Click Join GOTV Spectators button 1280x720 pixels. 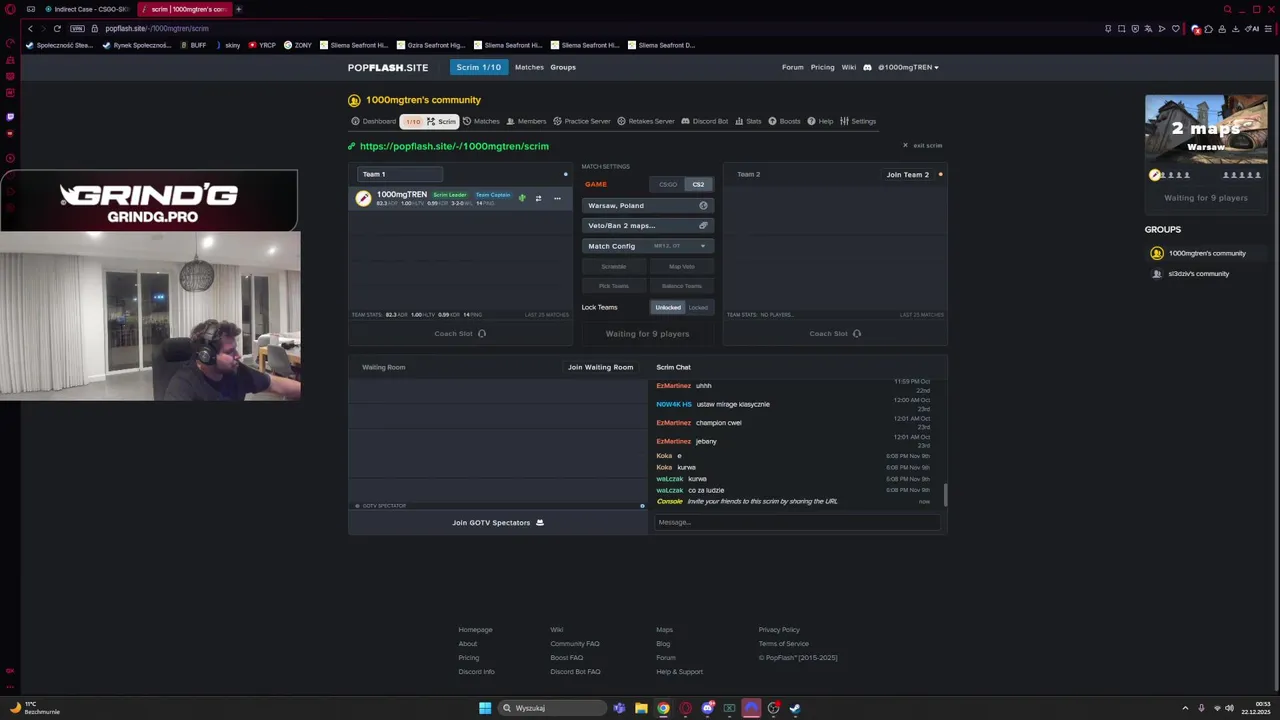(x=498, y=522)
